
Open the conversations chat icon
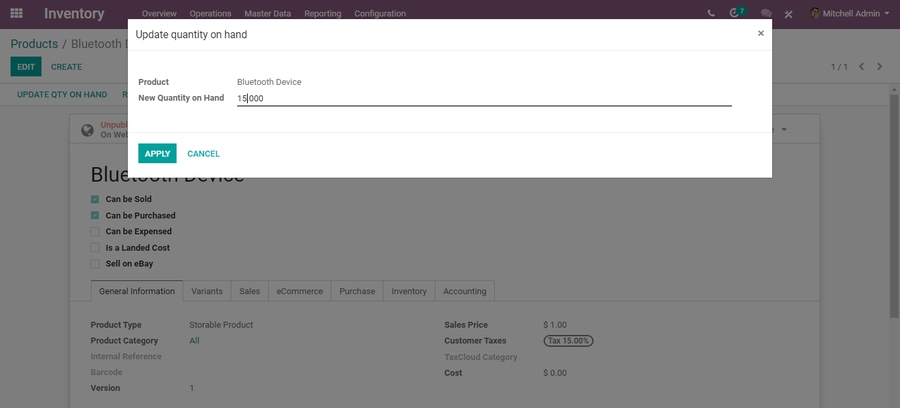[x=766, y=14]
